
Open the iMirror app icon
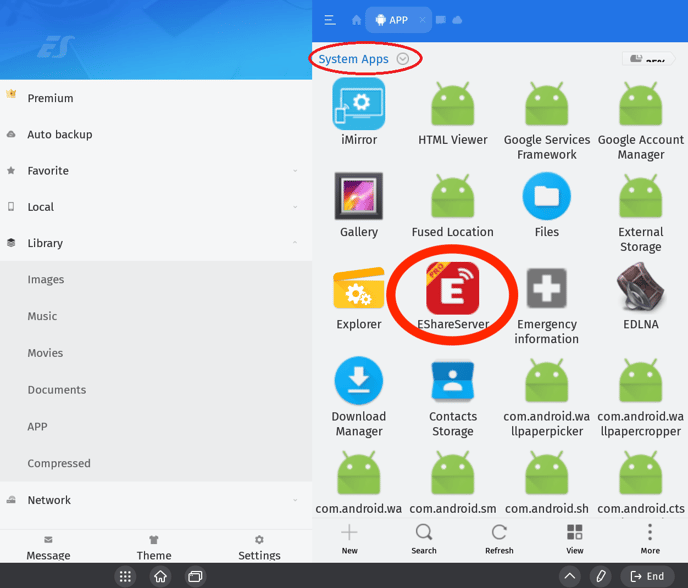tap(358, 105)
